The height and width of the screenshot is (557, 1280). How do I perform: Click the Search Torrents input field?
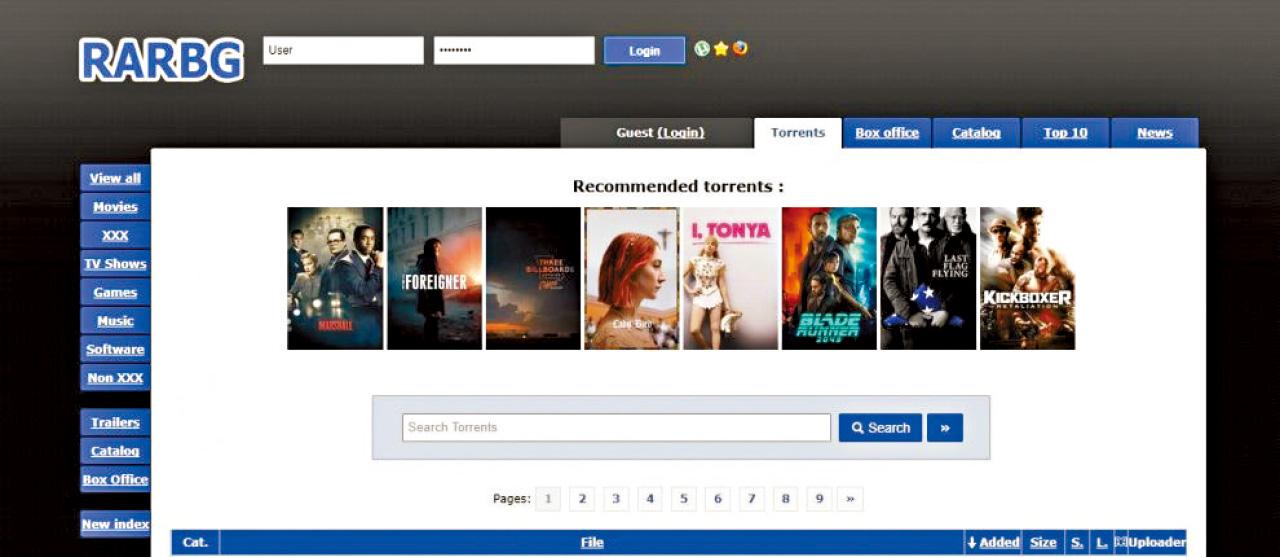[616, 428]
